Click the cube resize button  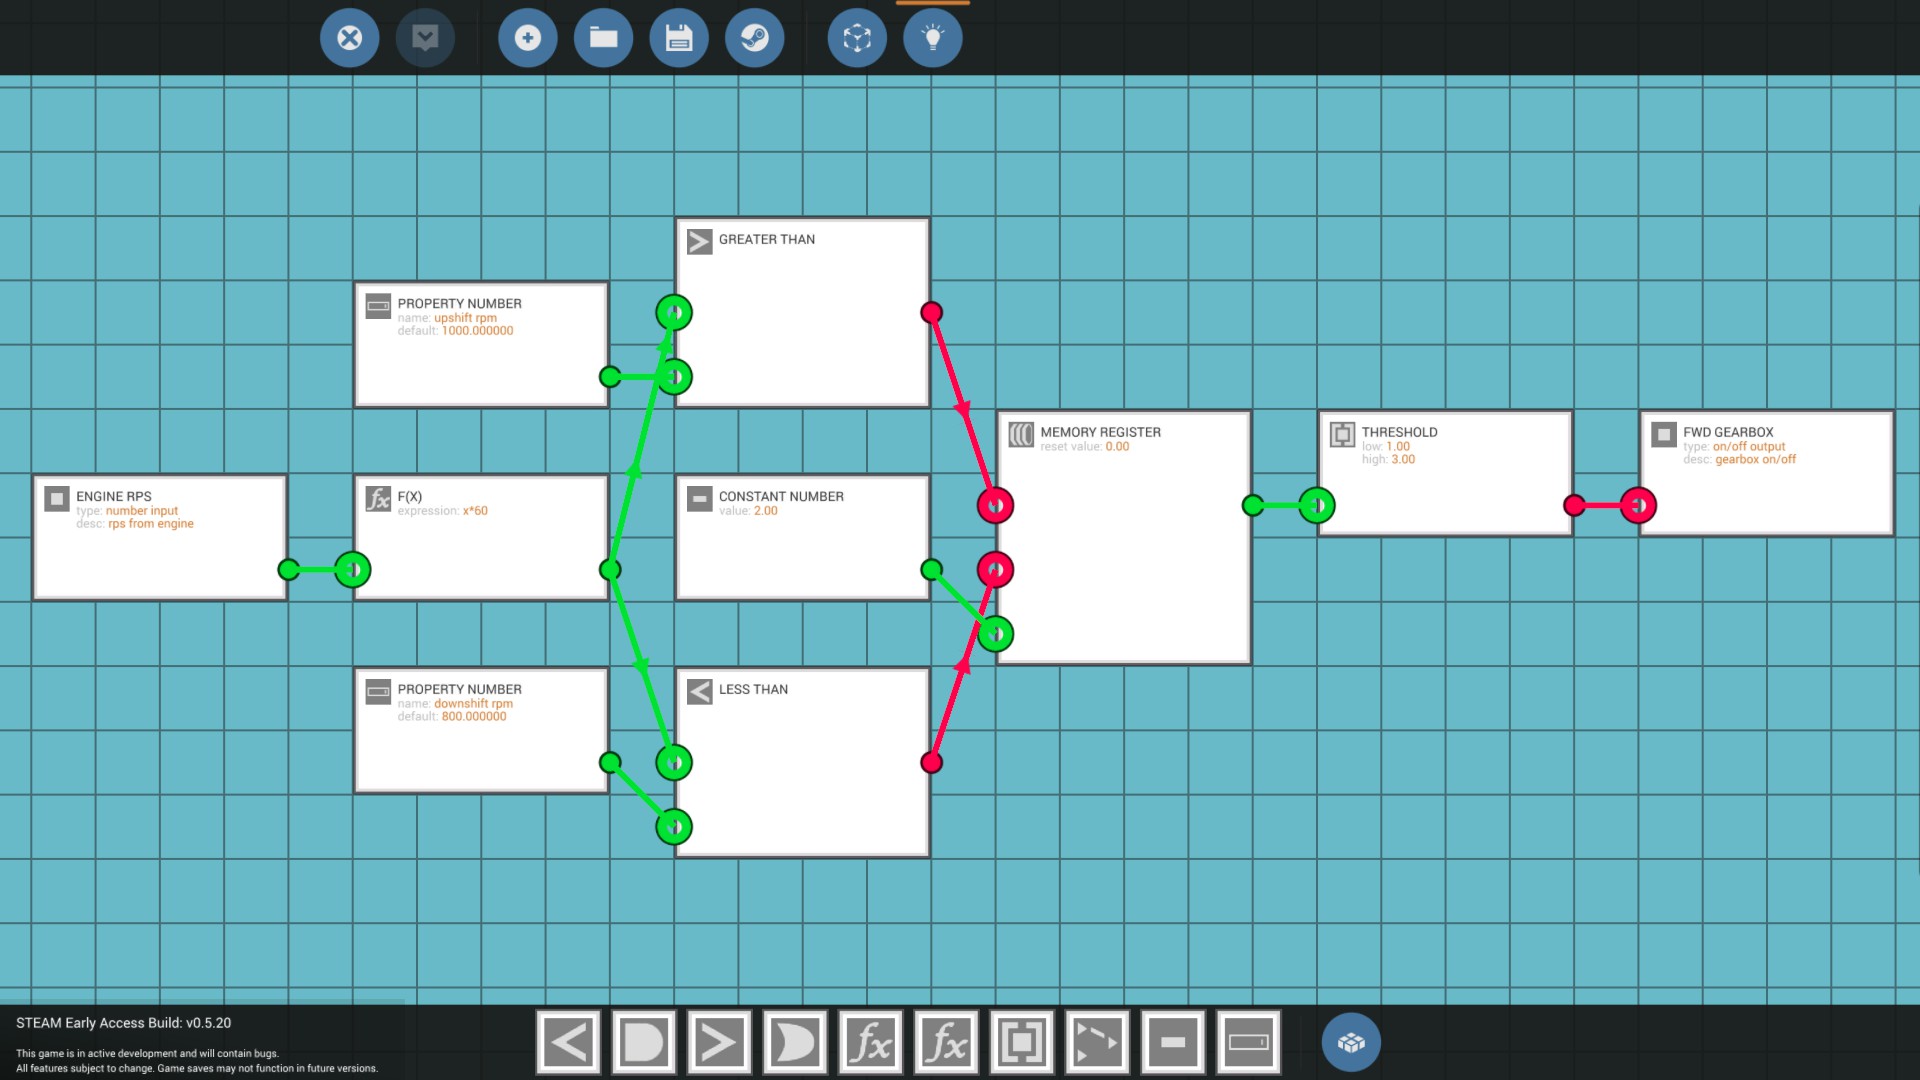coord(857,38)
